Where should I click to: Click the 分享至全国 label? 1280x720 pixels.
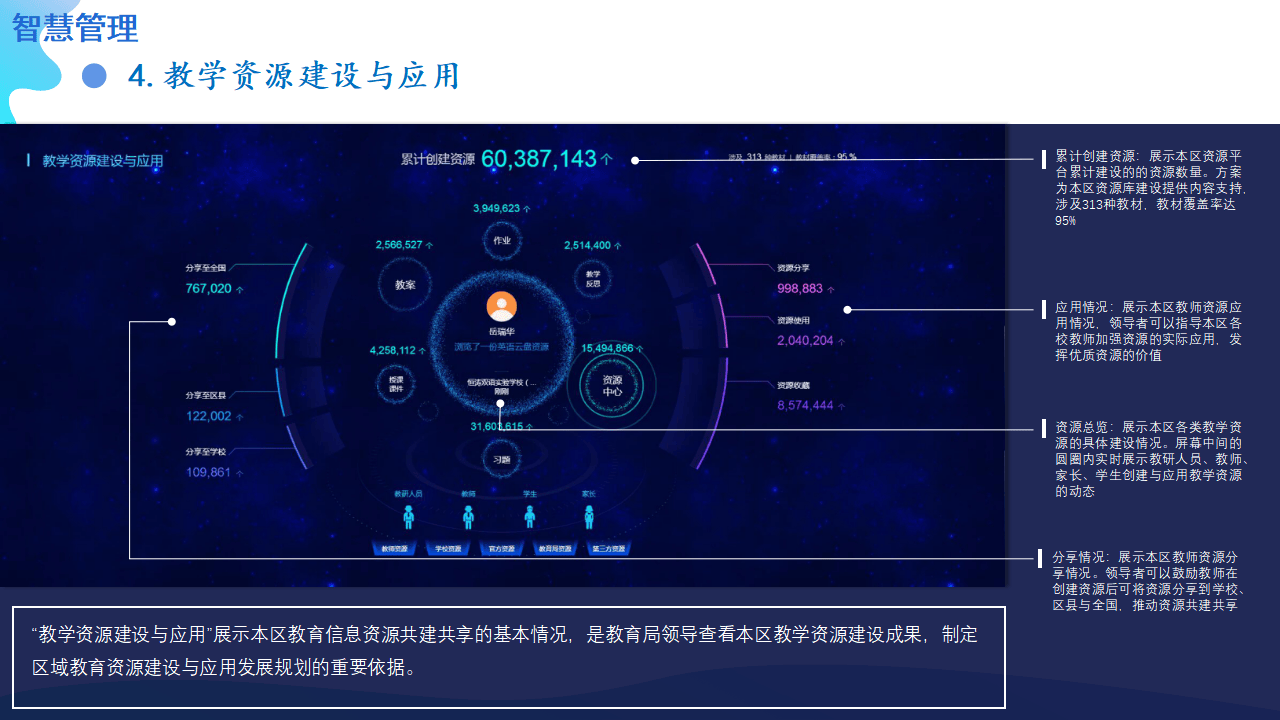pos(206,268)
